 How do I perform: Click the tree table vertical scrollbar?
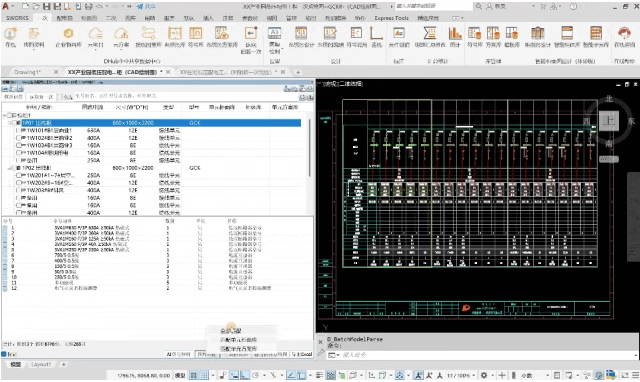click(x=309, y=148)
